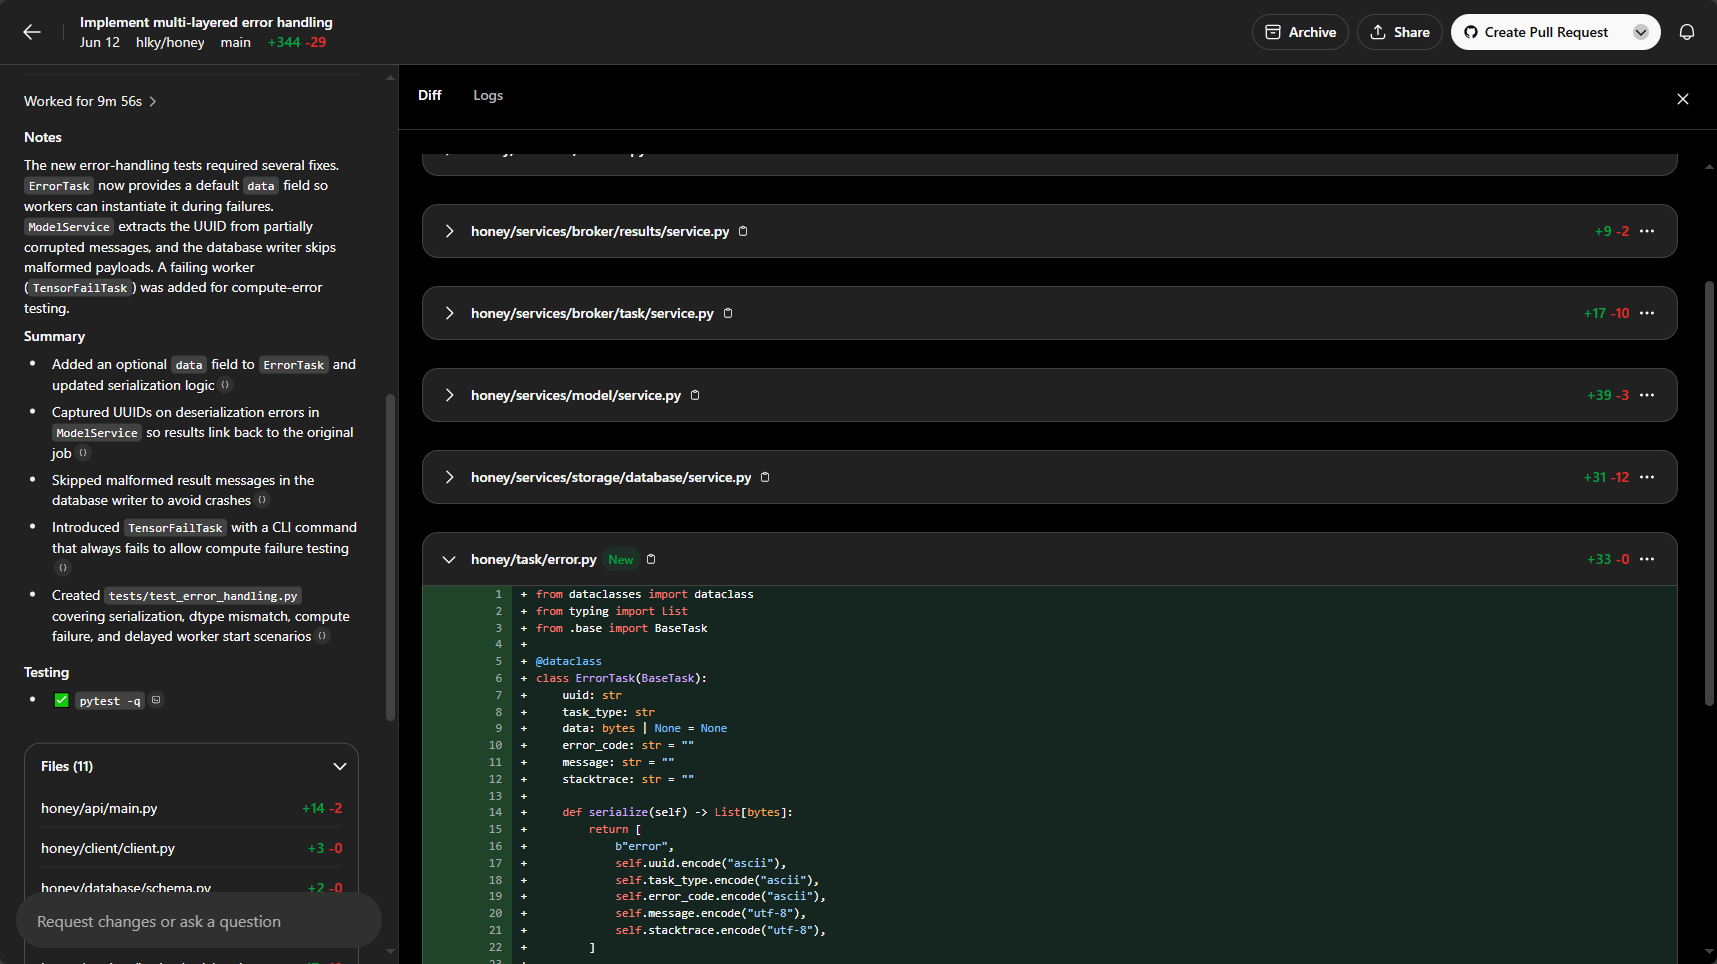Collapse honey/task/error.py diff
Screen dimensions: 1717x964
click(x=450, y=559)
